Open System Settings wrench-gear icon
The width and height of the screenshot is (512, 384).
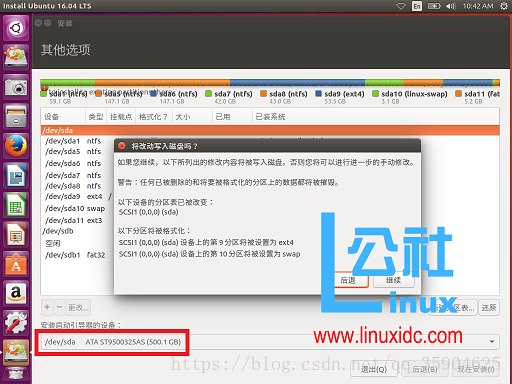tap(16, 322)
